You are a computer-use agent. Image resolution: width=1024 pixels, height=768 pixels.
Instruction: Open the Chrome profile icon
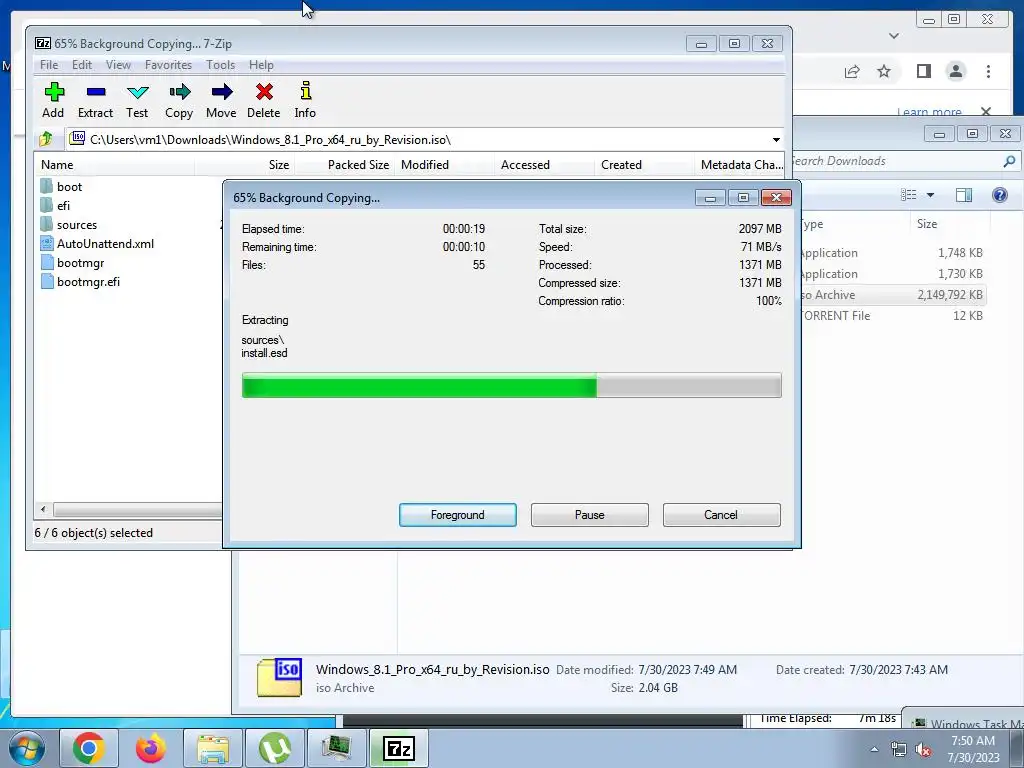[x=955, y=71]
